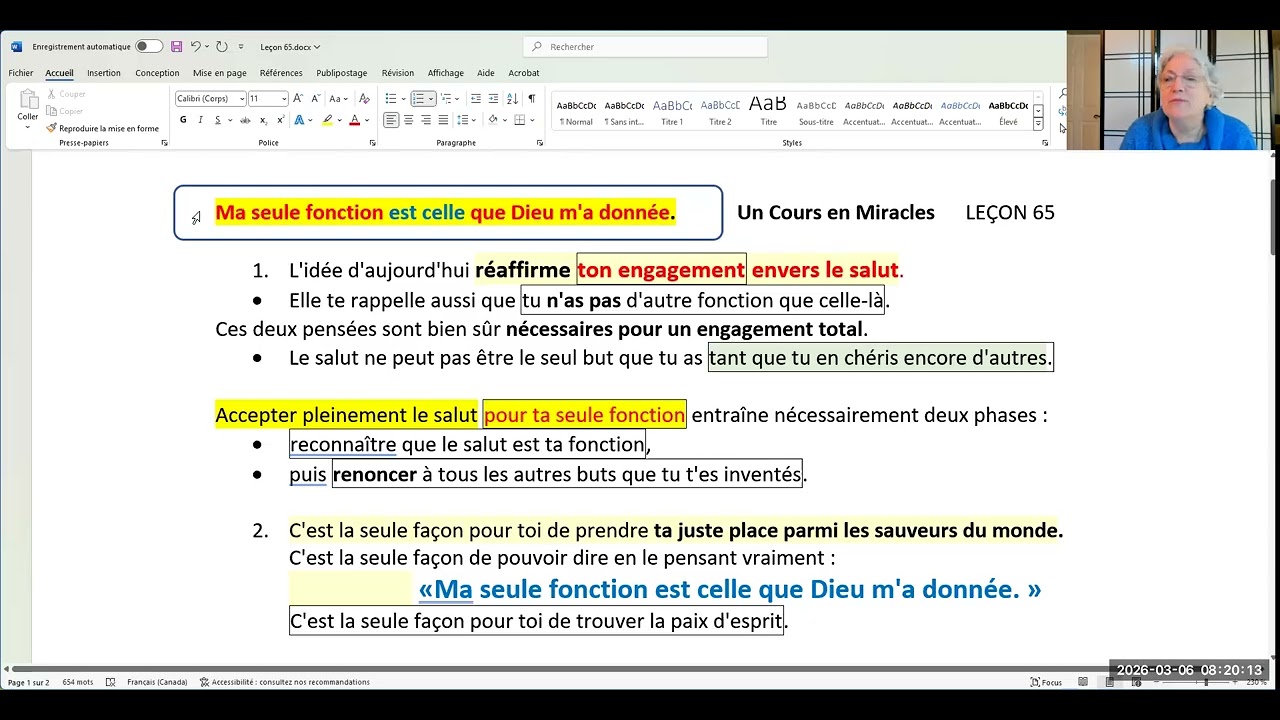The image size is (1280, 720).
Task: Apply bold with the G button
Action: (x=183, y=120)
